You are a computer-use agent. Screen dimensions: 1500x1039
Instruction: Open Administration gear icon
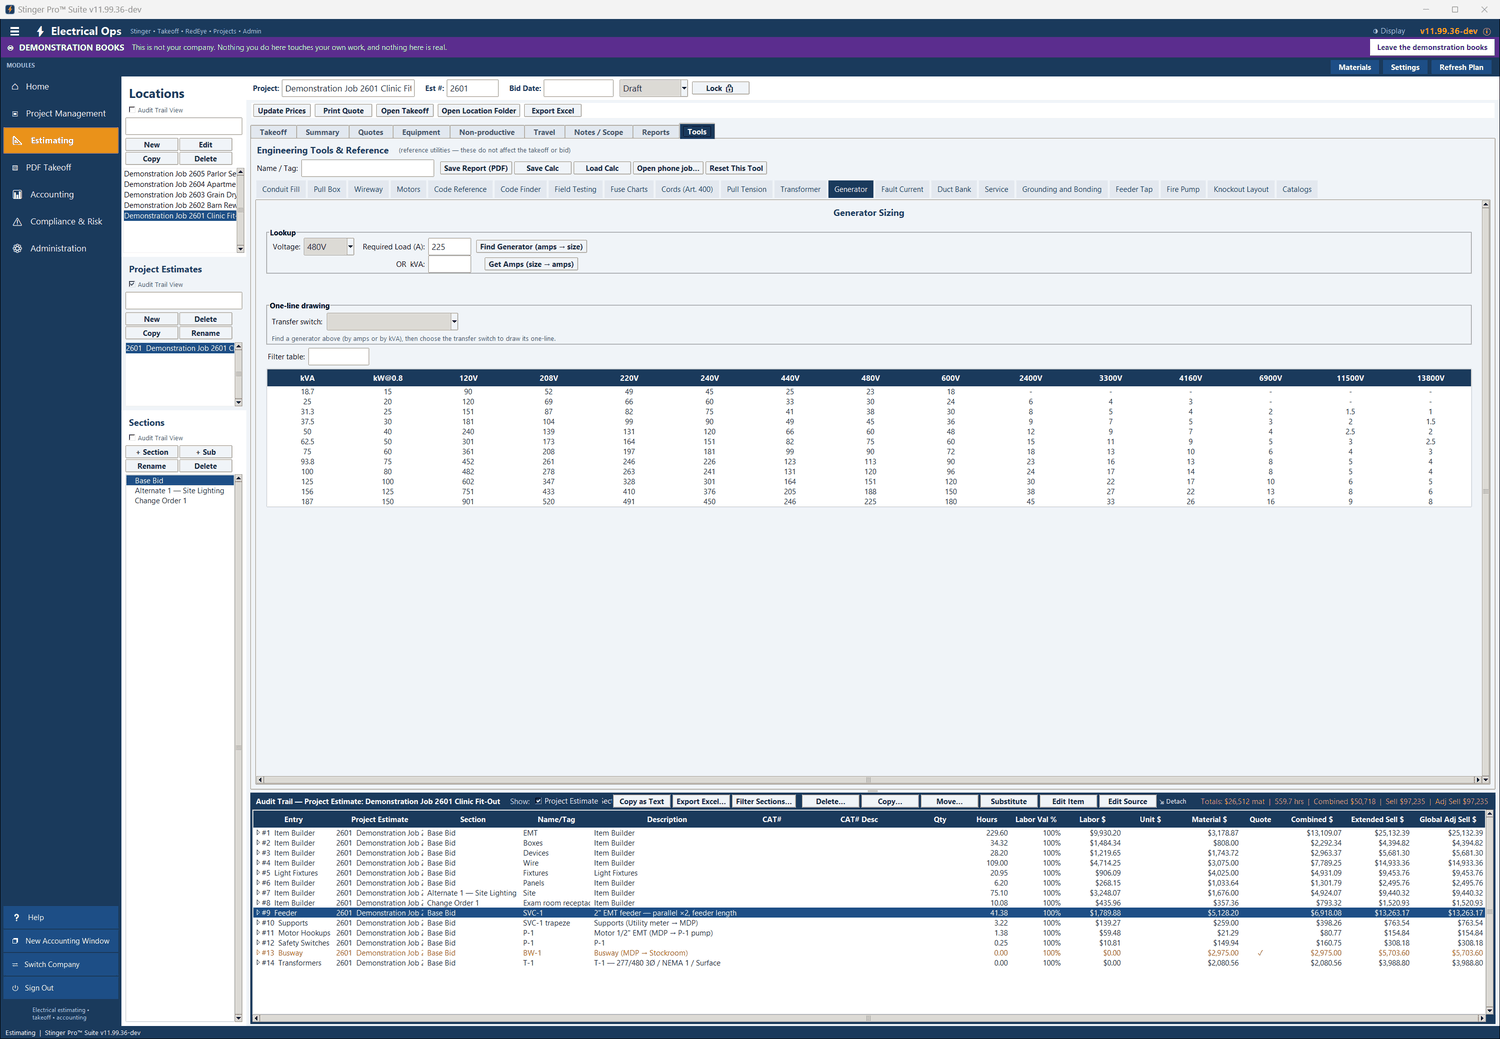coord(17,249)
